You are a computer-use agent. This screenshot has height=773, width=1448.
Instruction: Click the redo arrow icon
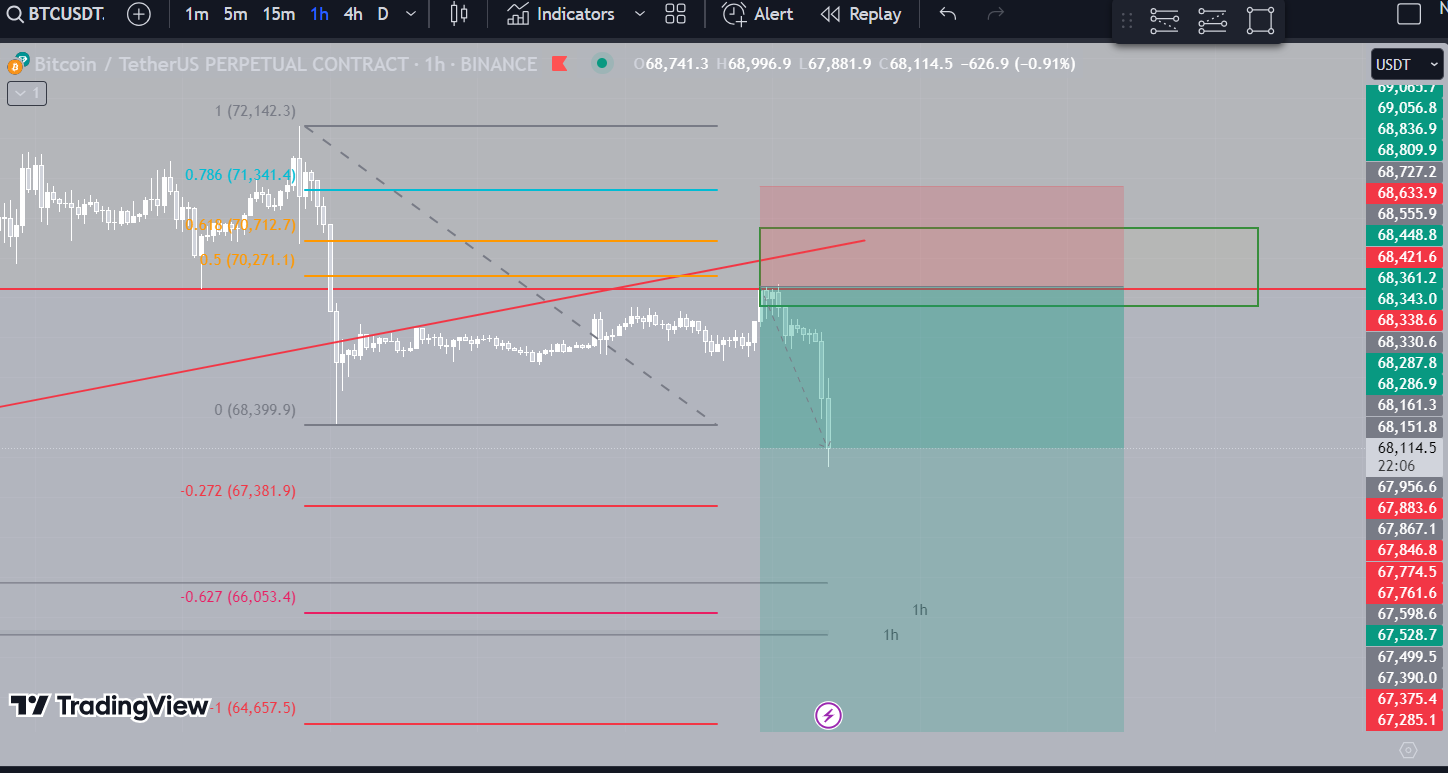point(995,14)
